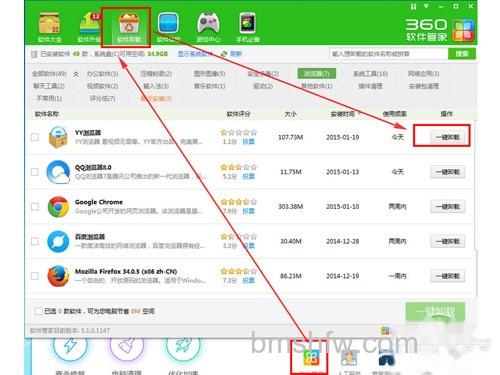500x375 pixels.
Task: Open the title bar main menu dropdown arrow
Action: (426, 6)
